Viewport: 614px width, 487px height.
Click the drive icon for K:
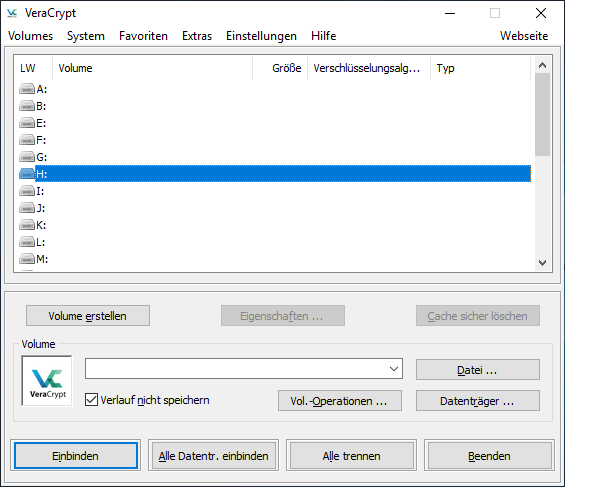click(x=27, y=225)
